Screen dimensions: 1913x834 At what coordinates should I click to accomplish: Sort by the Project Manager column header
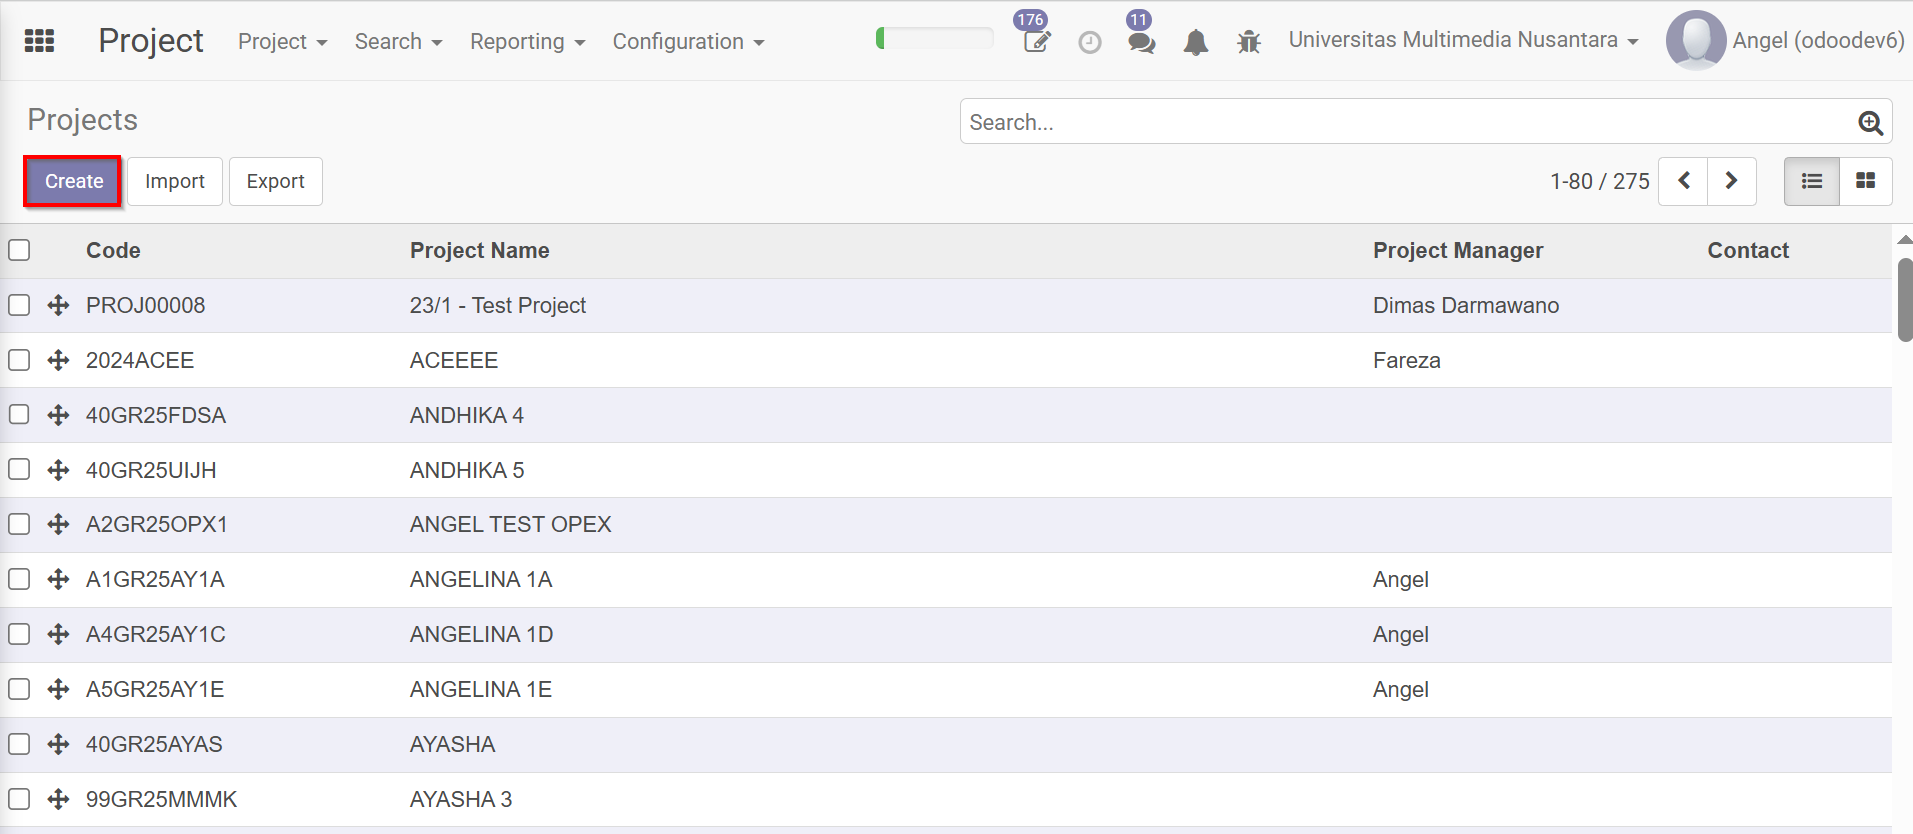(x=1457, y=250)
